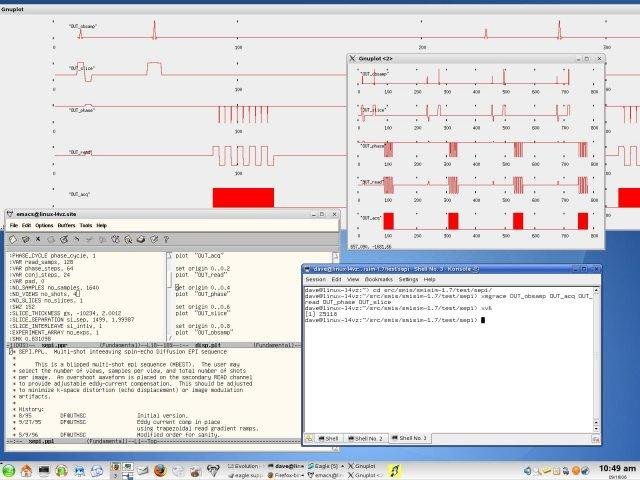
Task: Click the top Gnuplot taskbar entry
Action: pos(362,466)
